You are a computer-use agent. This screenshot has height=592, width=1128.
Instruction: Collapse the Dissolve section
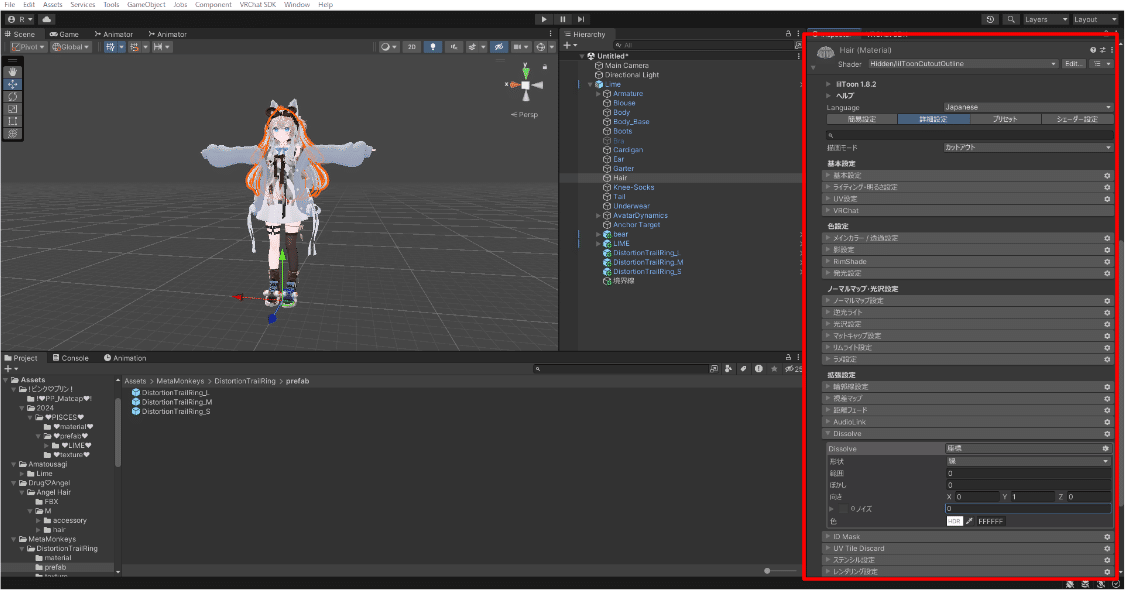click(829, 434)
